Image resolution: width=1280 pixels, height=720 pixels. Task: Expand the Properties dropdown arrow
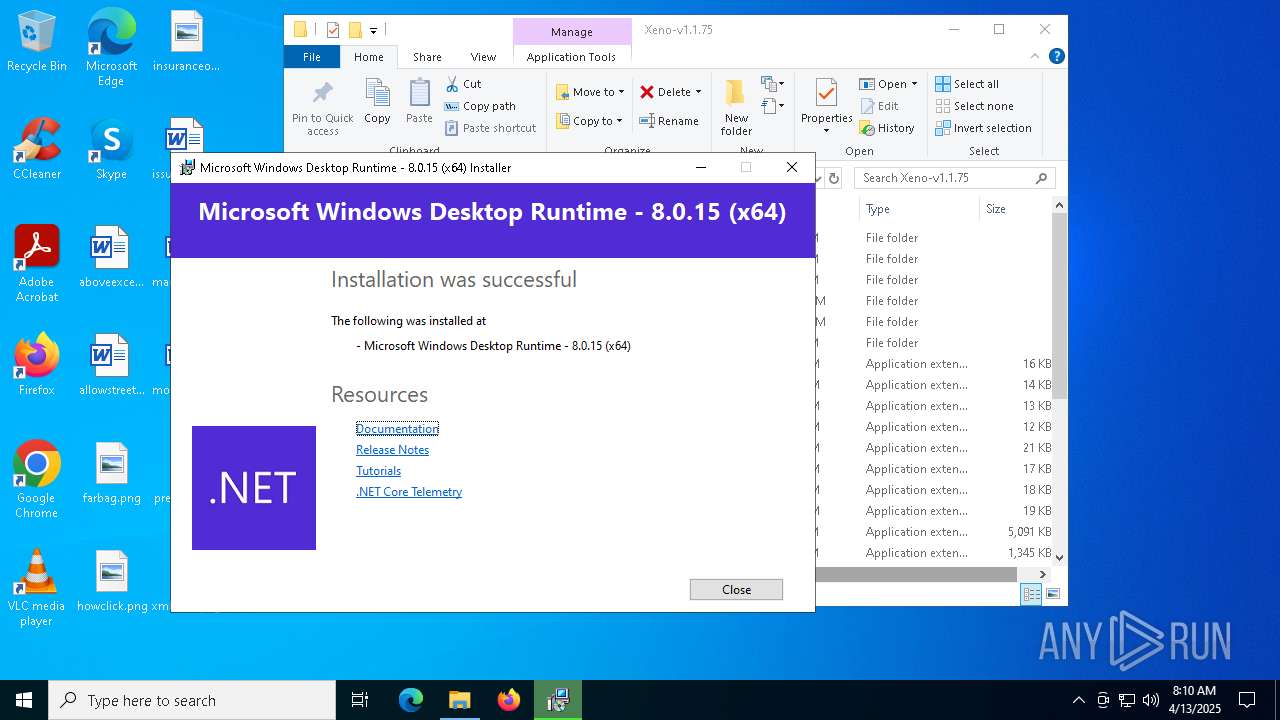point(826,131)
